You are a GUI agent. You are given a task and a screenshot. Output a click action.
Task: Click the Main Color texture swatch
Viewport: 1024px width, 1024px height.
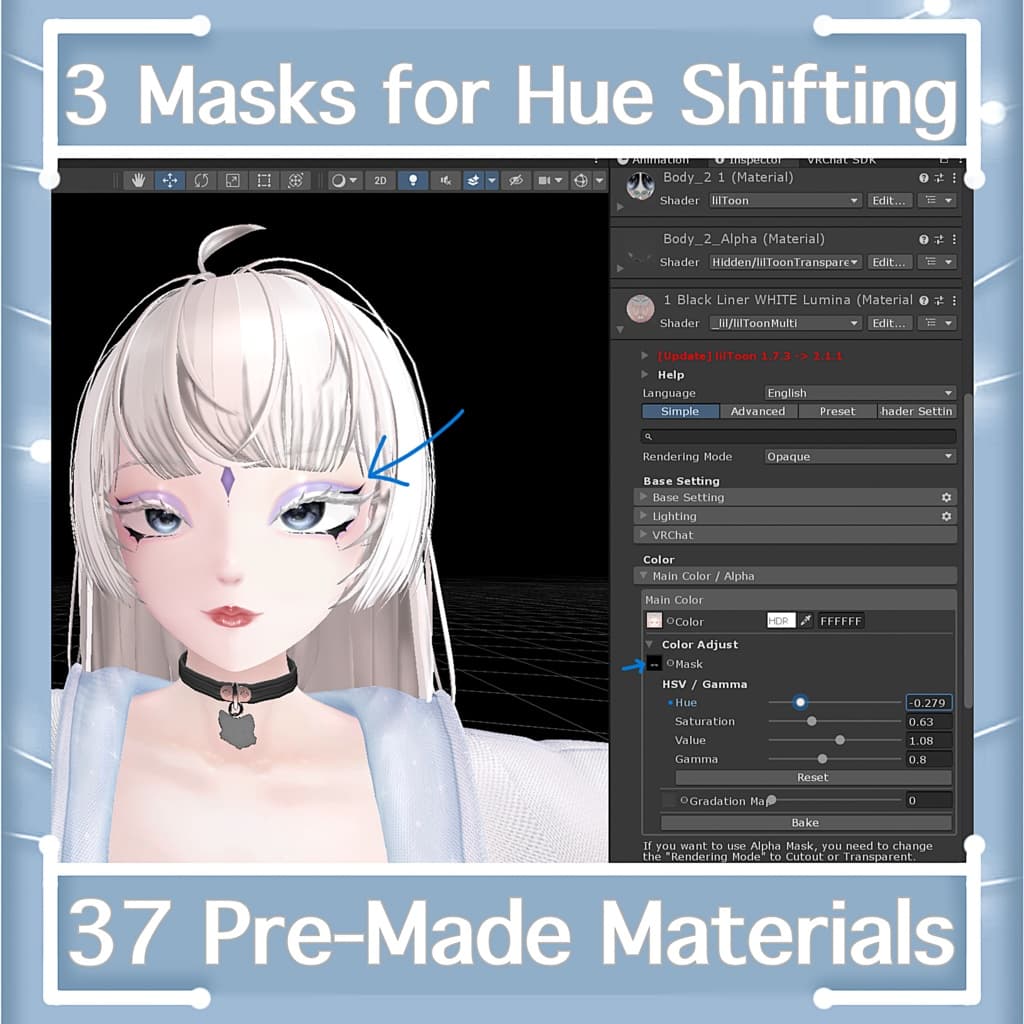click(x=654, y=621)
